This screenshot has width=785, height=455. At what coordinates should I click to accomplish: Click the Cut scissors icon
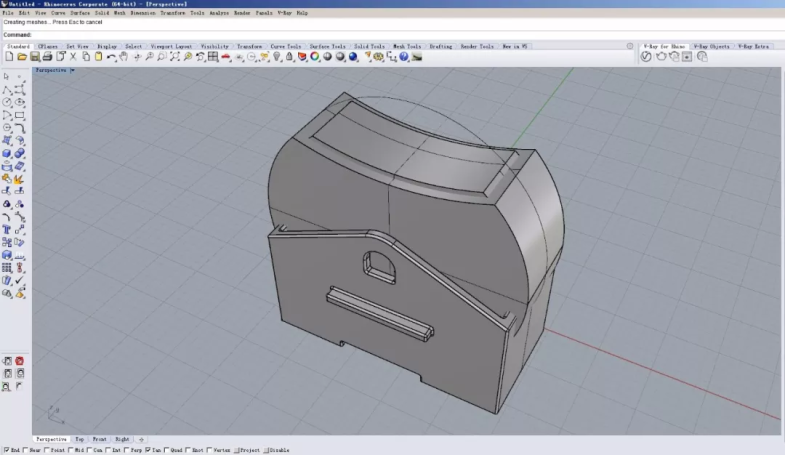pos(73,57)
